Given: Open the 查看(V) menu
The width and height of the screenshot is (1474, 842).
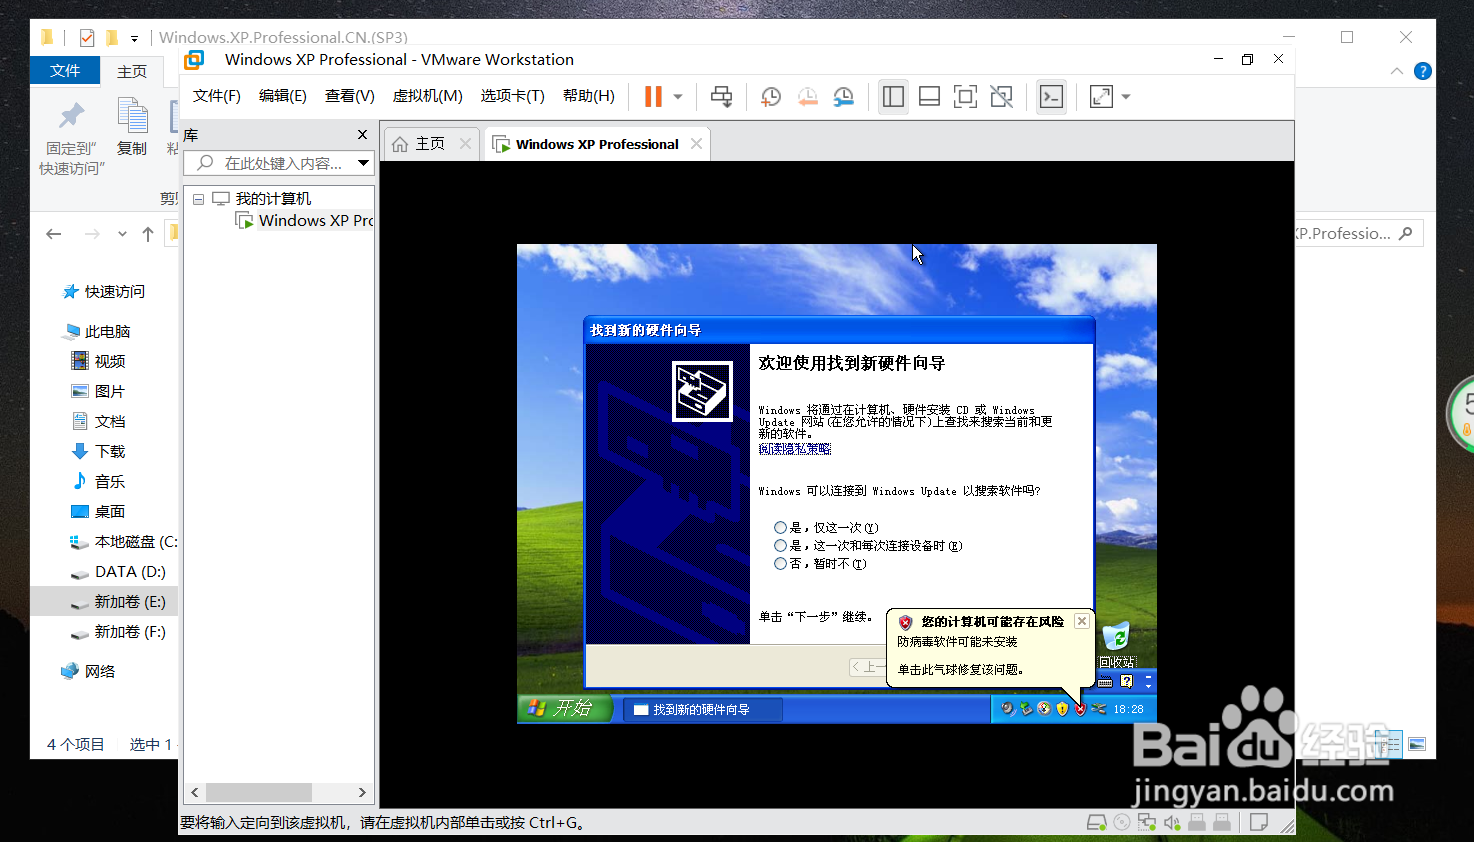Looking at the screenshot, I should coord(350,96).
